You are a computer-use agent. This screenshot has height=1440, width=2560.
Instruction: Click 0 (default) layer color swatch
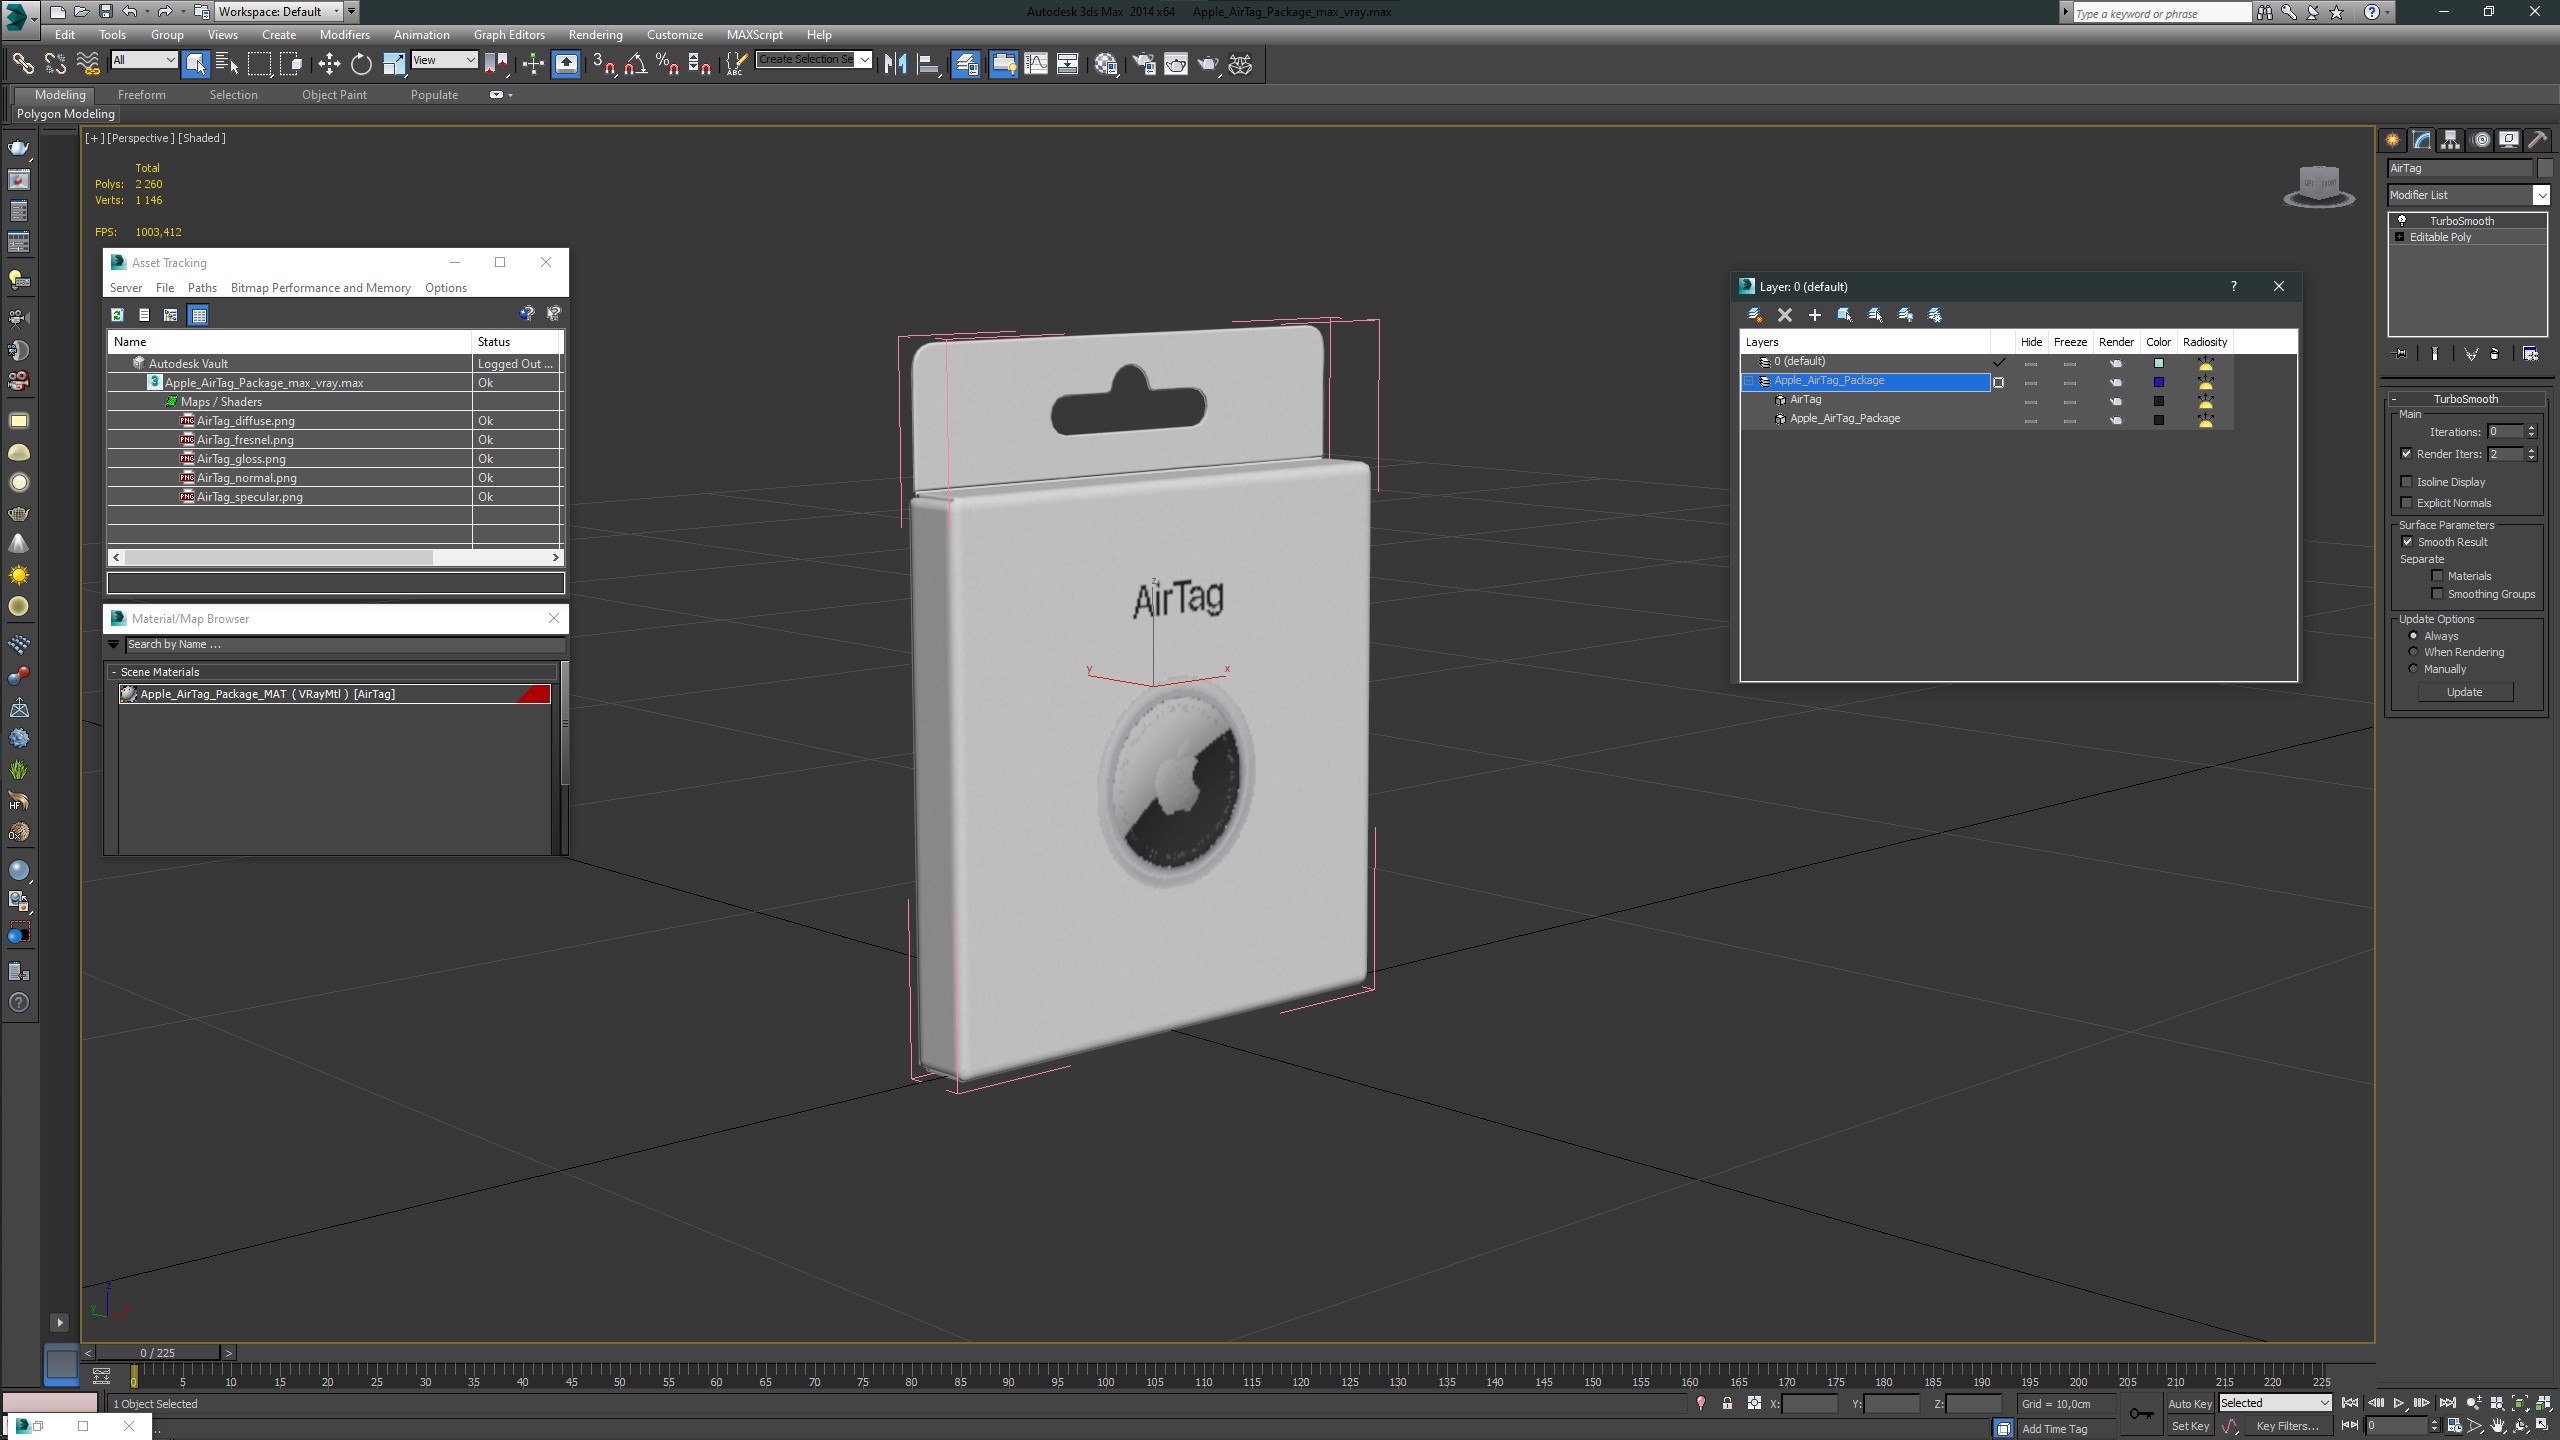tap(2158, 363)
